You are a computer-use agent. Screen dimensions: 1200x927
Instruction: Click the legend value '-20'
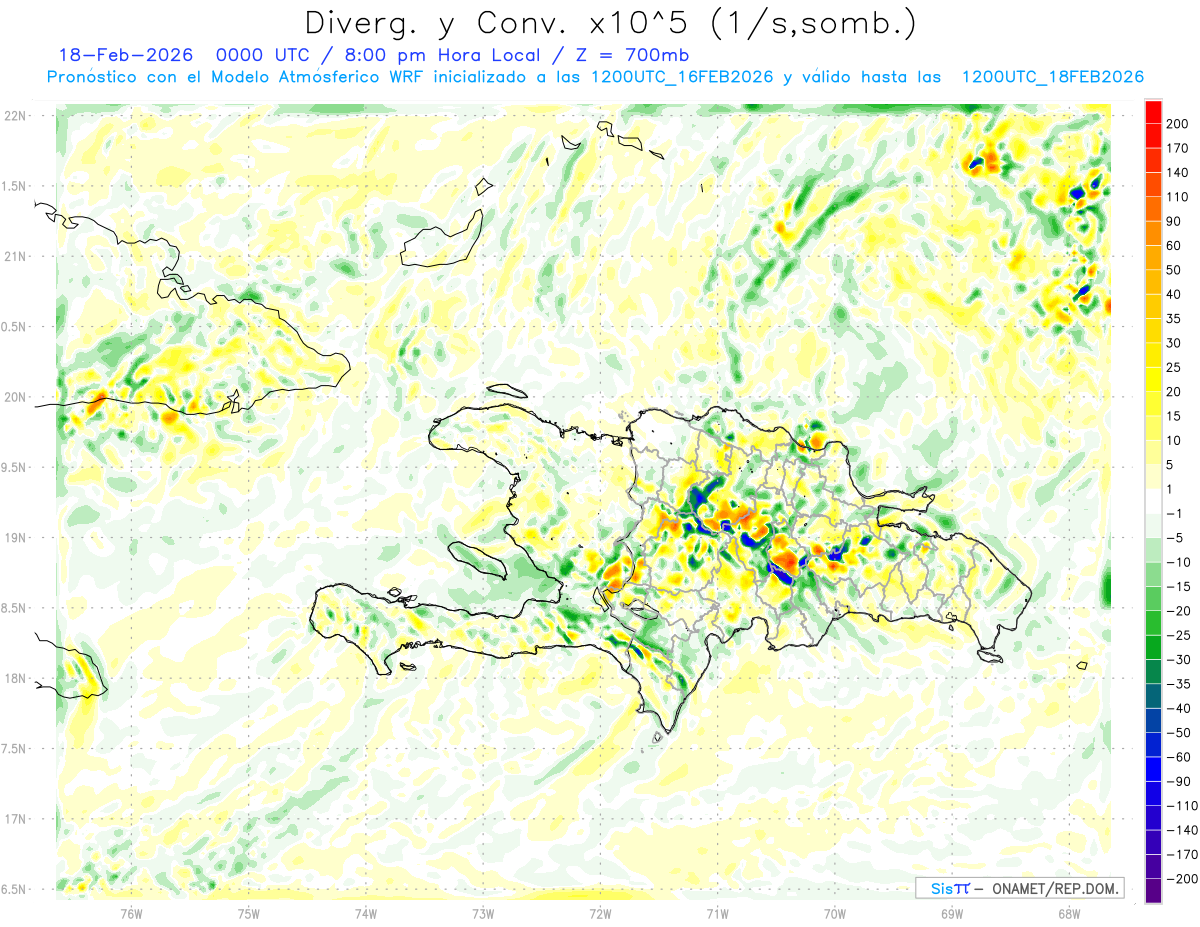[x=1180, y=610]
